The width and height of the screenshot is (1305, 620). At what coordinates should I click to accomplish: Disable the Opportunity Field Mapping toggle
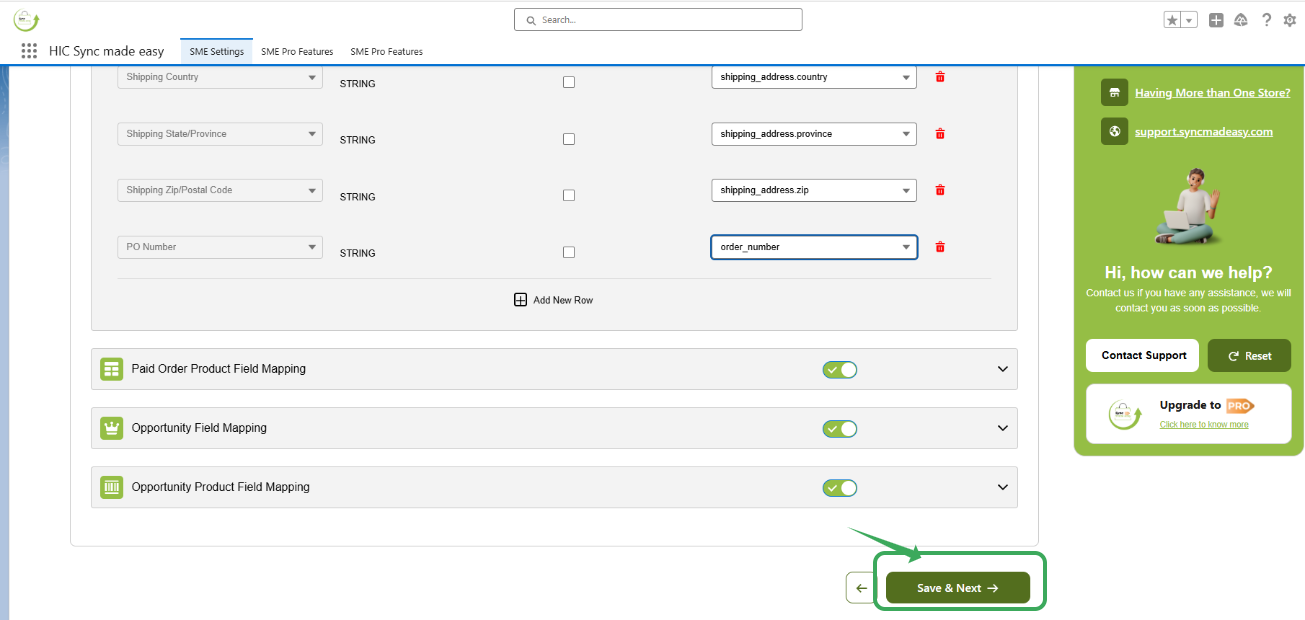[x=840, y=429]
